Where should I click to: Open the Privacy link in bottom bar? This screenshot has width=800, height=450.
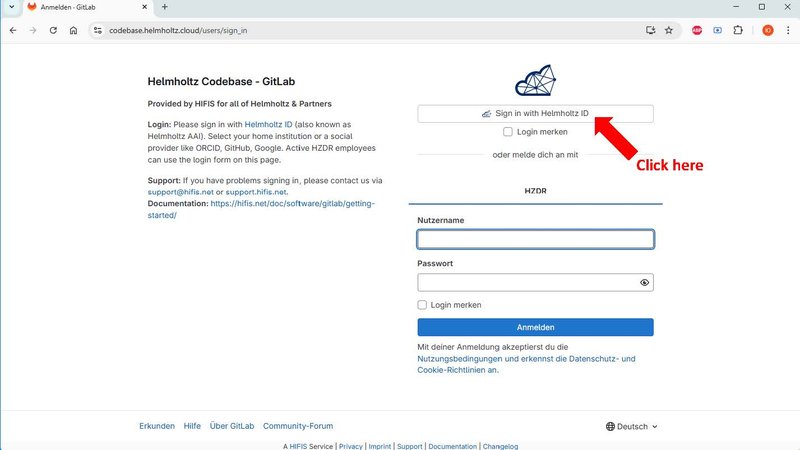pyautogui.click(x=351, y=446)
